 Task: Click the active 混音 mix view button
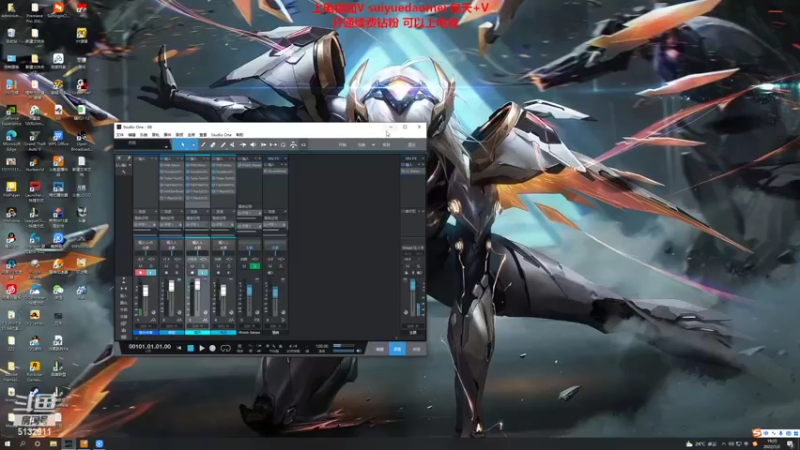click(397, 349)
